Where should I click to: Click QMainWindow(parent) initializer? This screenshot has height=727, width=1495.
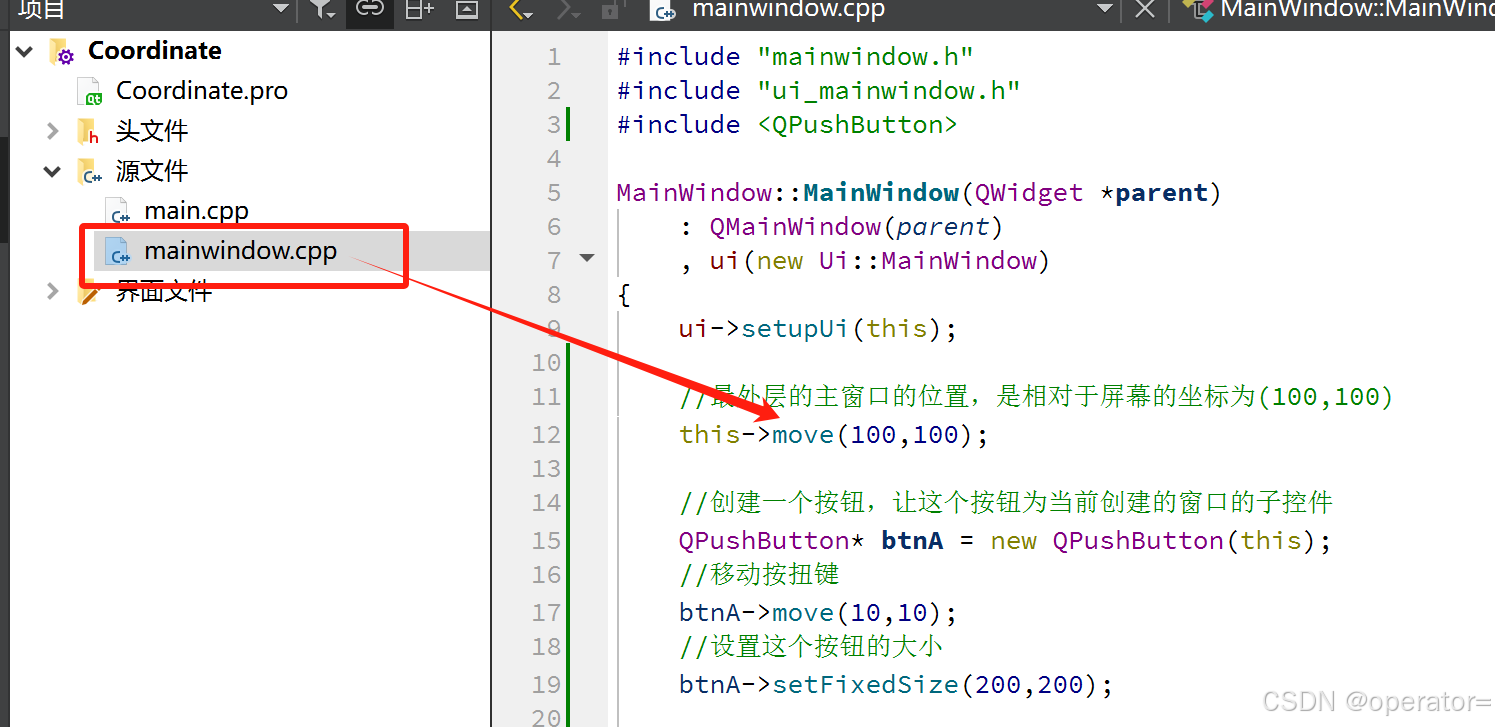pyautogui.click(x=856, y=227)
